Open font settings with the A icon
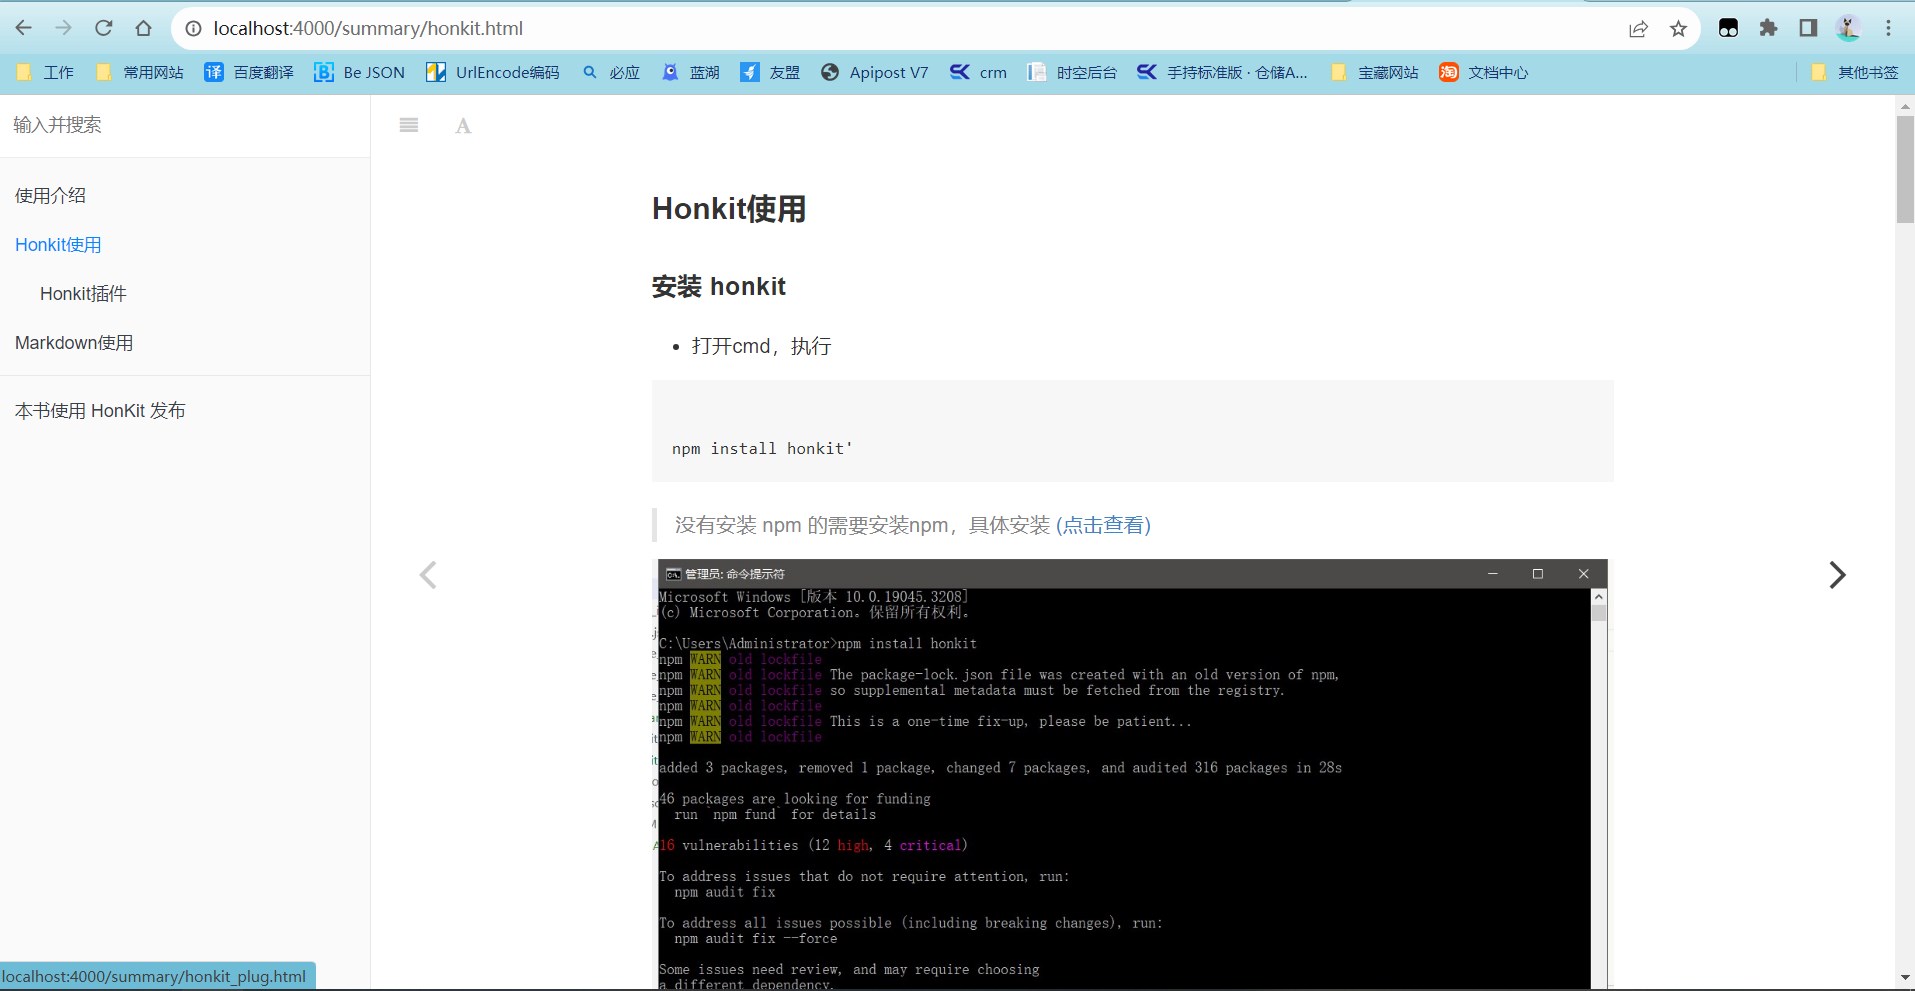 (463, 126)
